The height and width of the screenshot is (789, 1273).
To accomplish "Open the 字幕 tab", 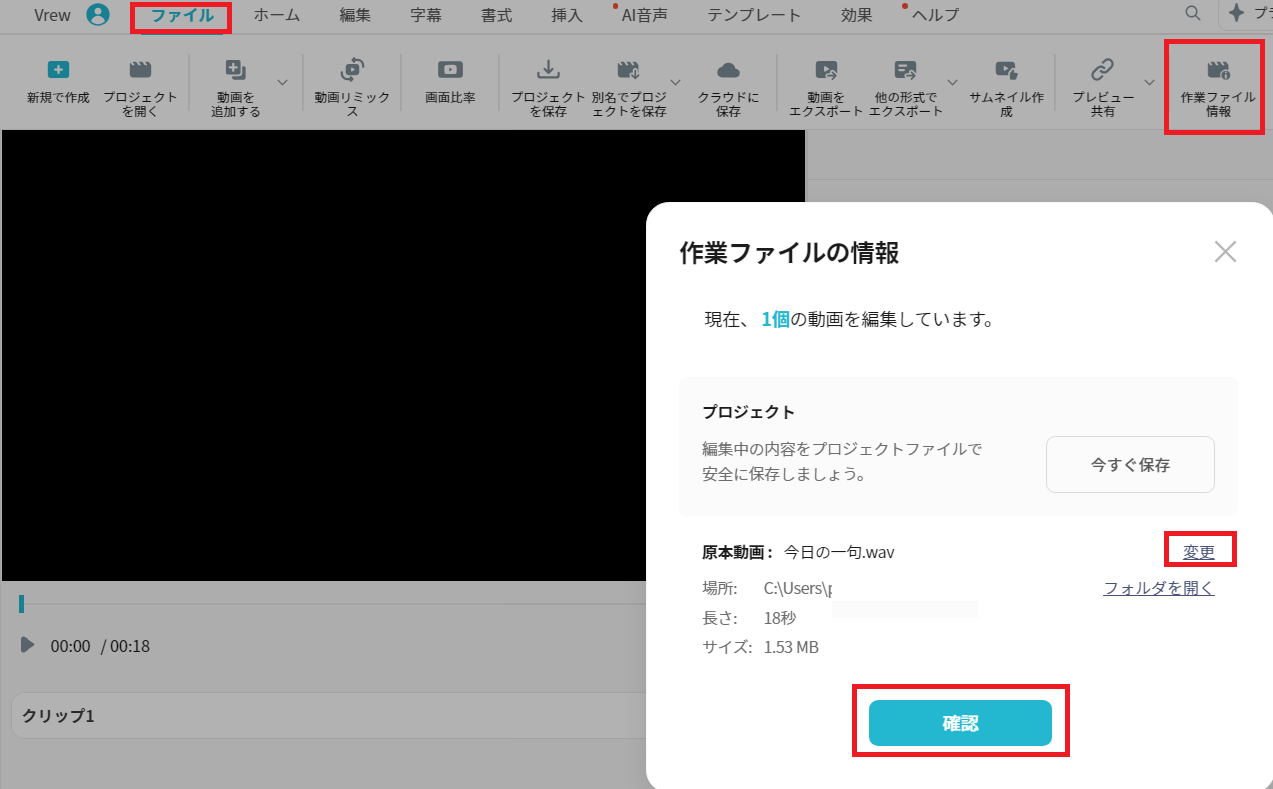I will point(426,15).
